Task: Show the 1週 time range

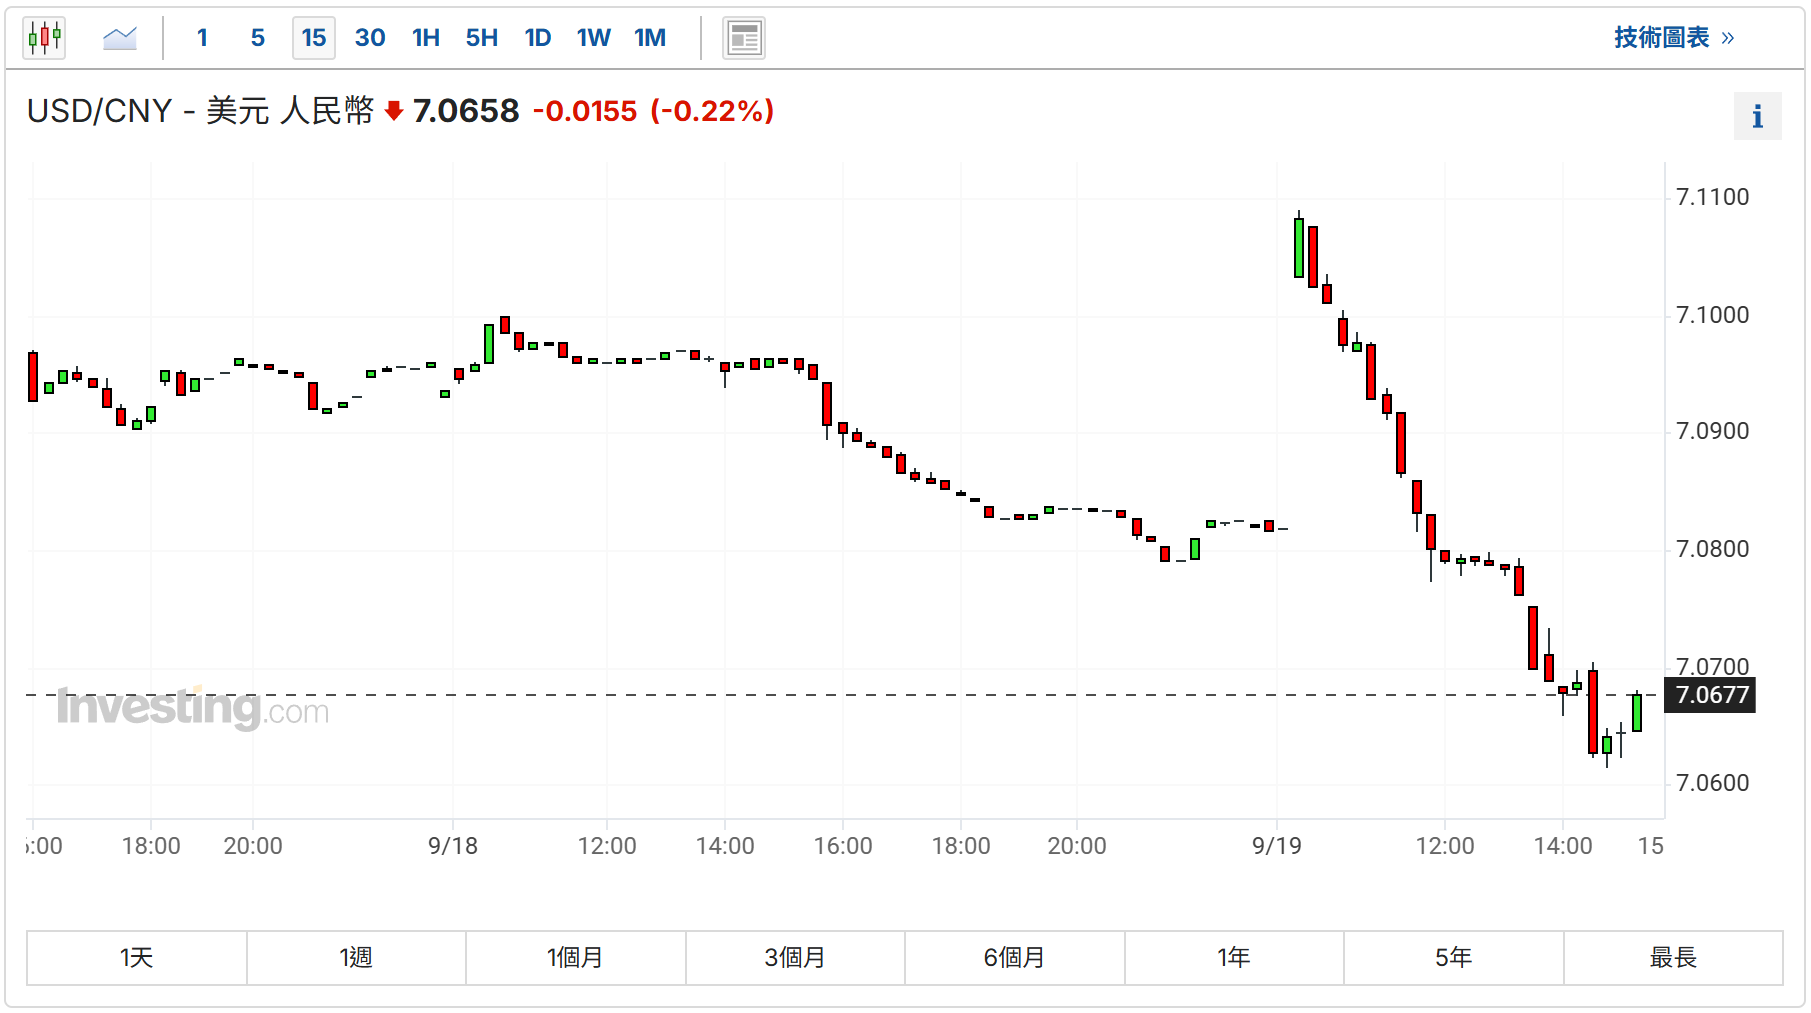Action: [356, 958]
